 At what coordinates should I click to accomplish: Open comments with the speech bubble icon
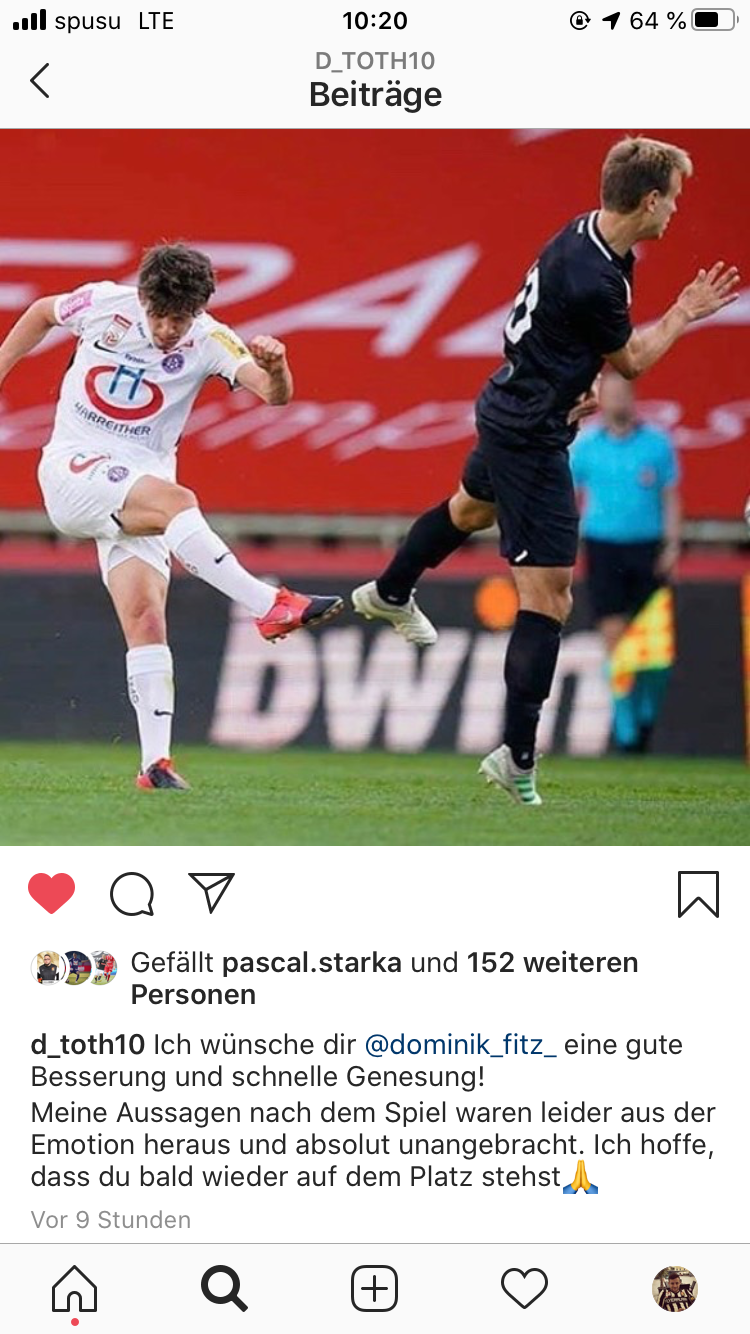[x=132, y=894]
